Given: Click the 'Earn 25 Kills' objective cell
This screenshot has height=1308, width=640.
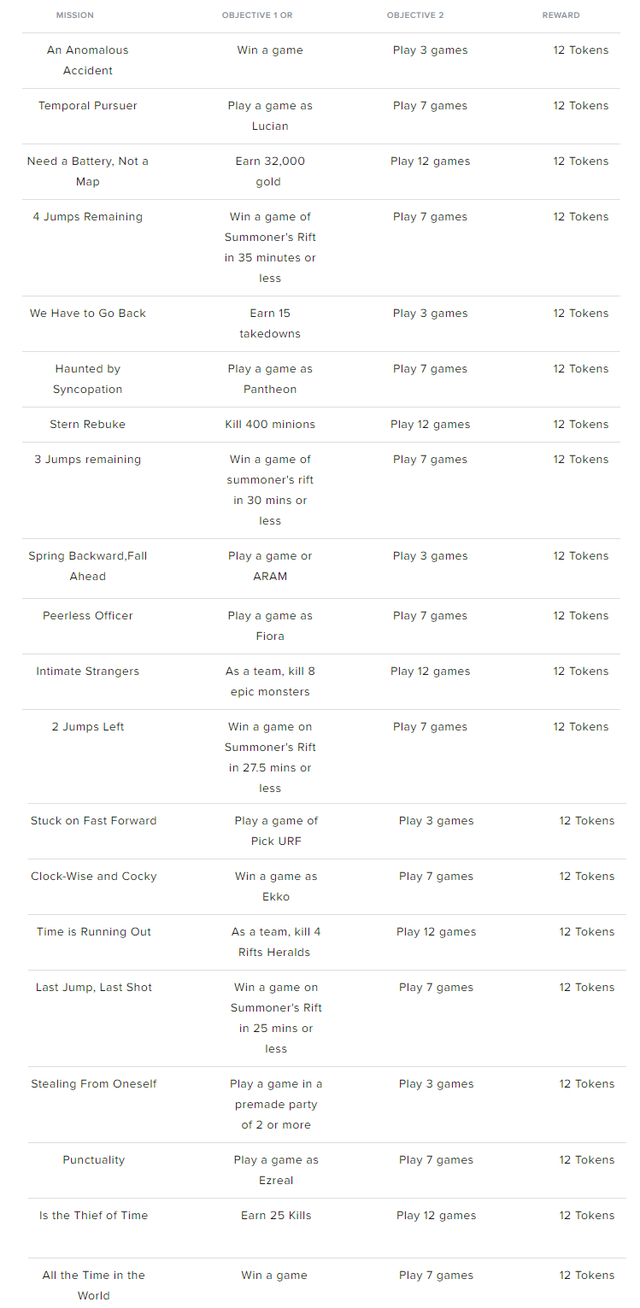Looking at the screenshot, I should click(276, 1216).
